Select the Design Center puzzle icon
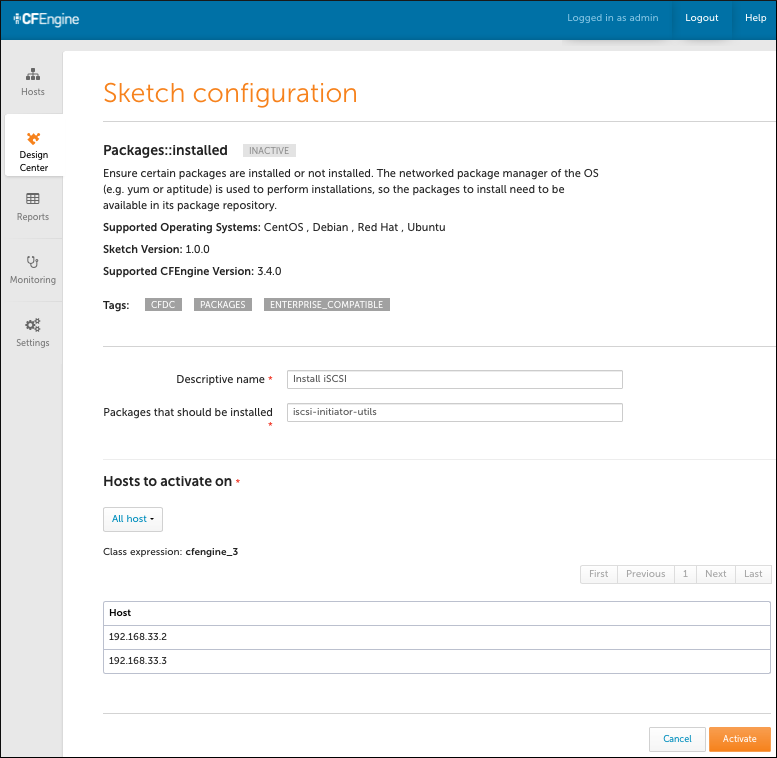The width and height of the screenshot is (777, 758). point(33,138)
